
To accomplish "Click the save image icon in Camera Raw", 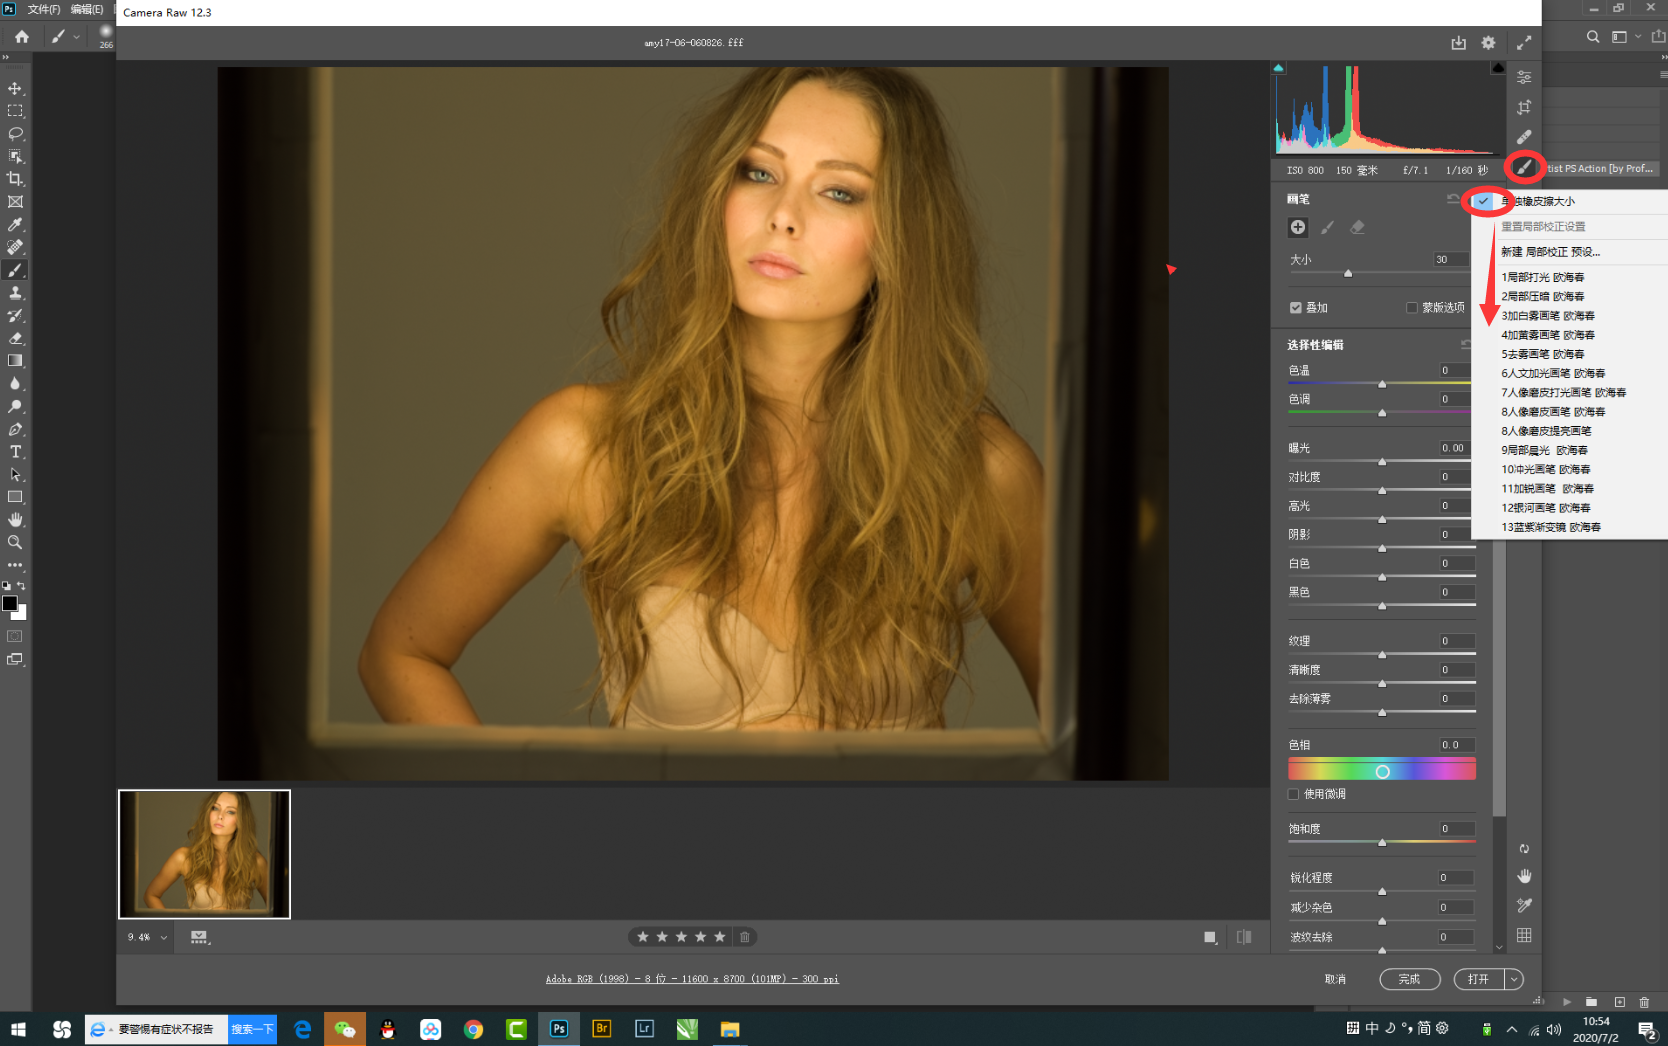I will pos(1458,43).
